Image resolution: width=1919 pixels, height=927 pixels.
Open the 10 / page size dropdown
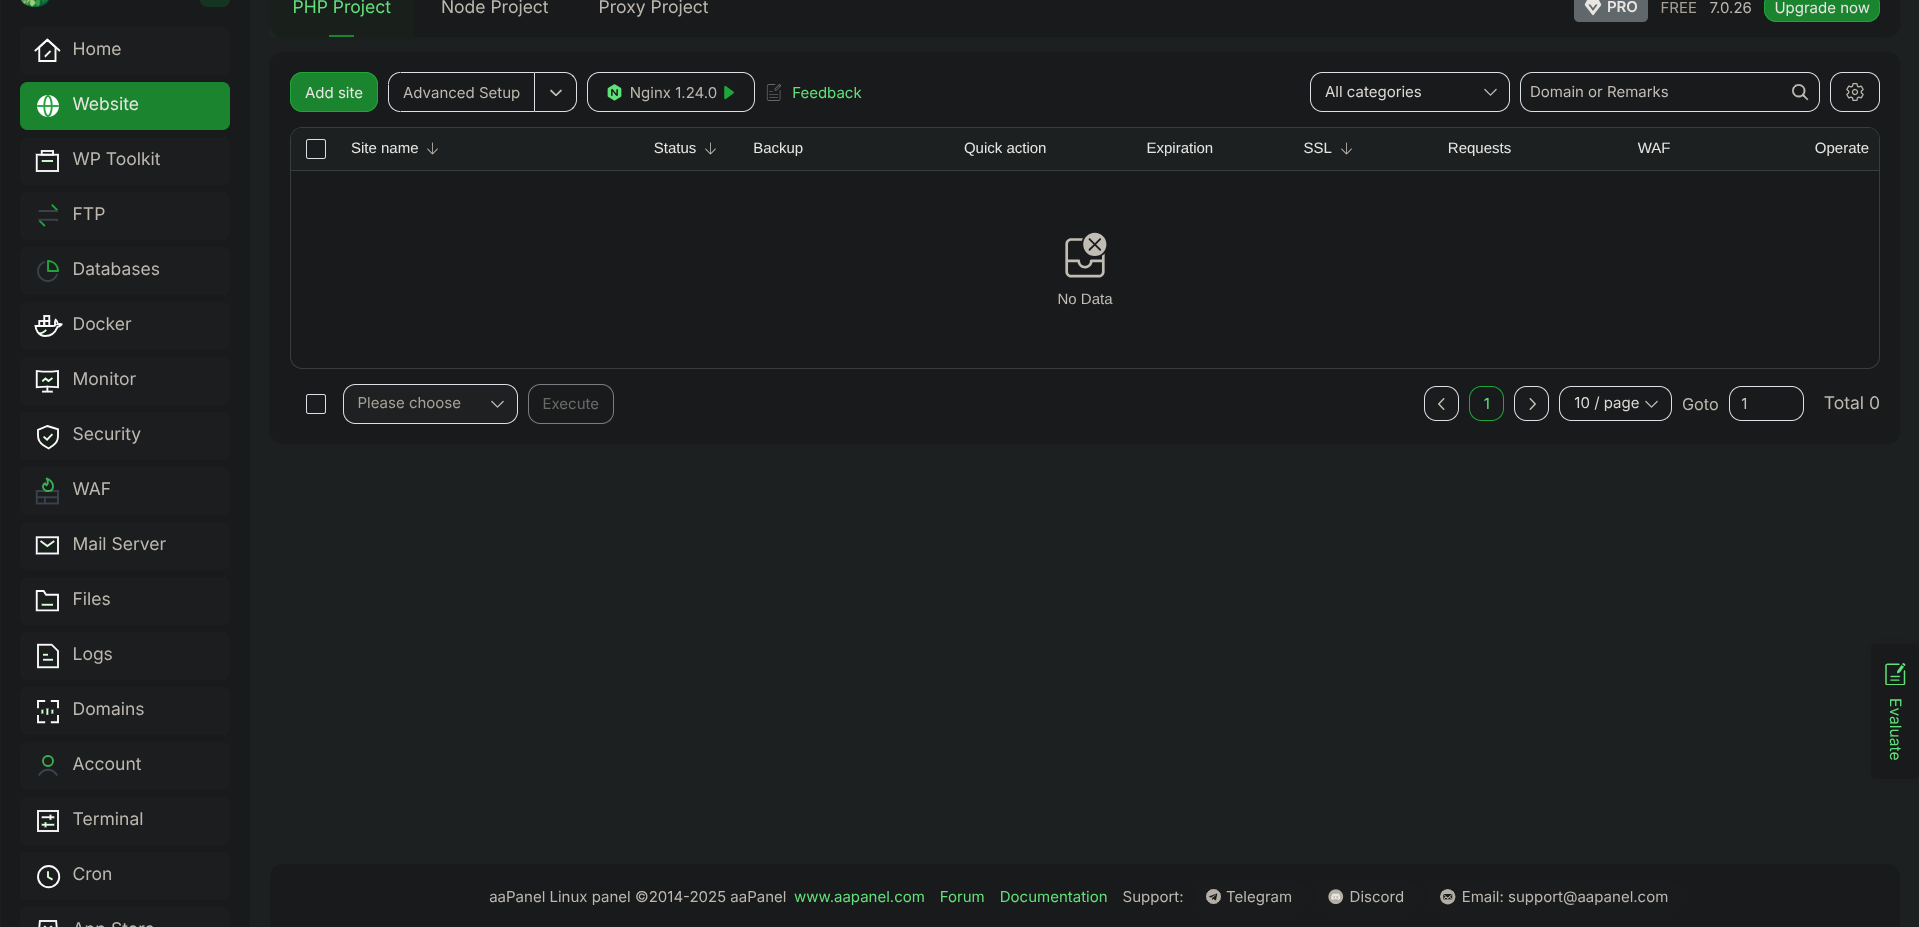(x=1614, y=404)
